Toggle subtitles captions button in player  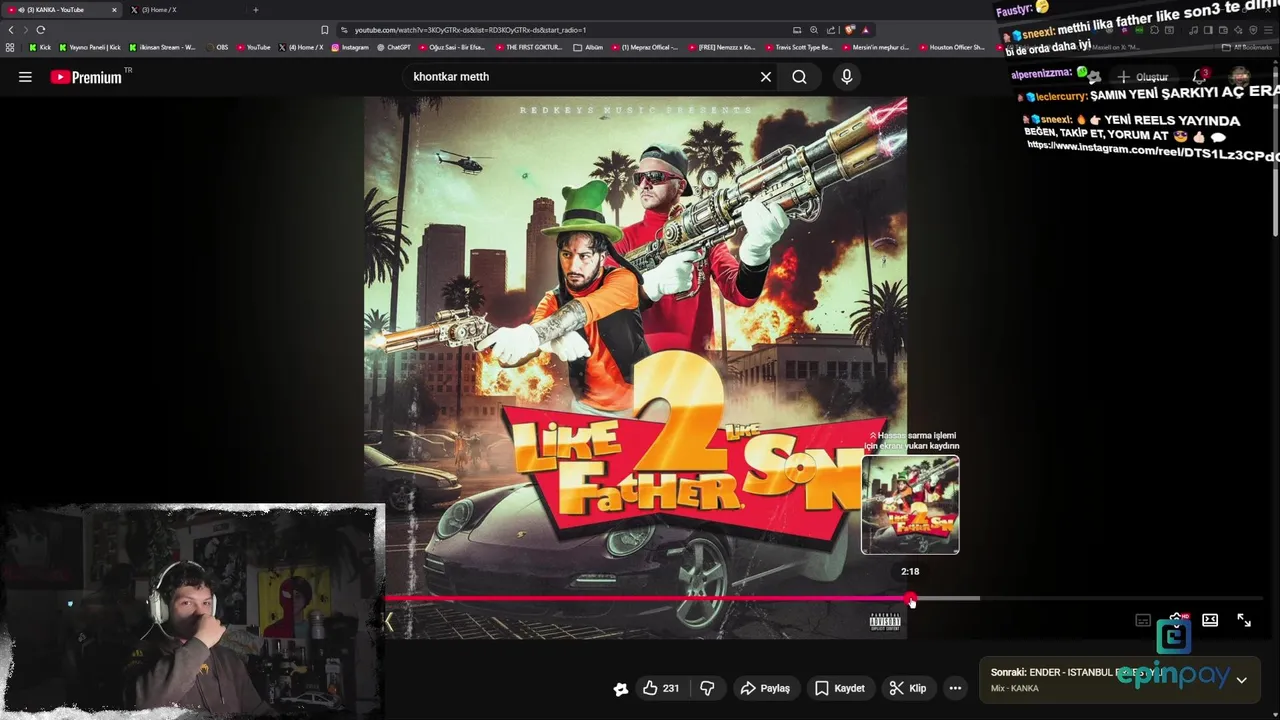1143,620
